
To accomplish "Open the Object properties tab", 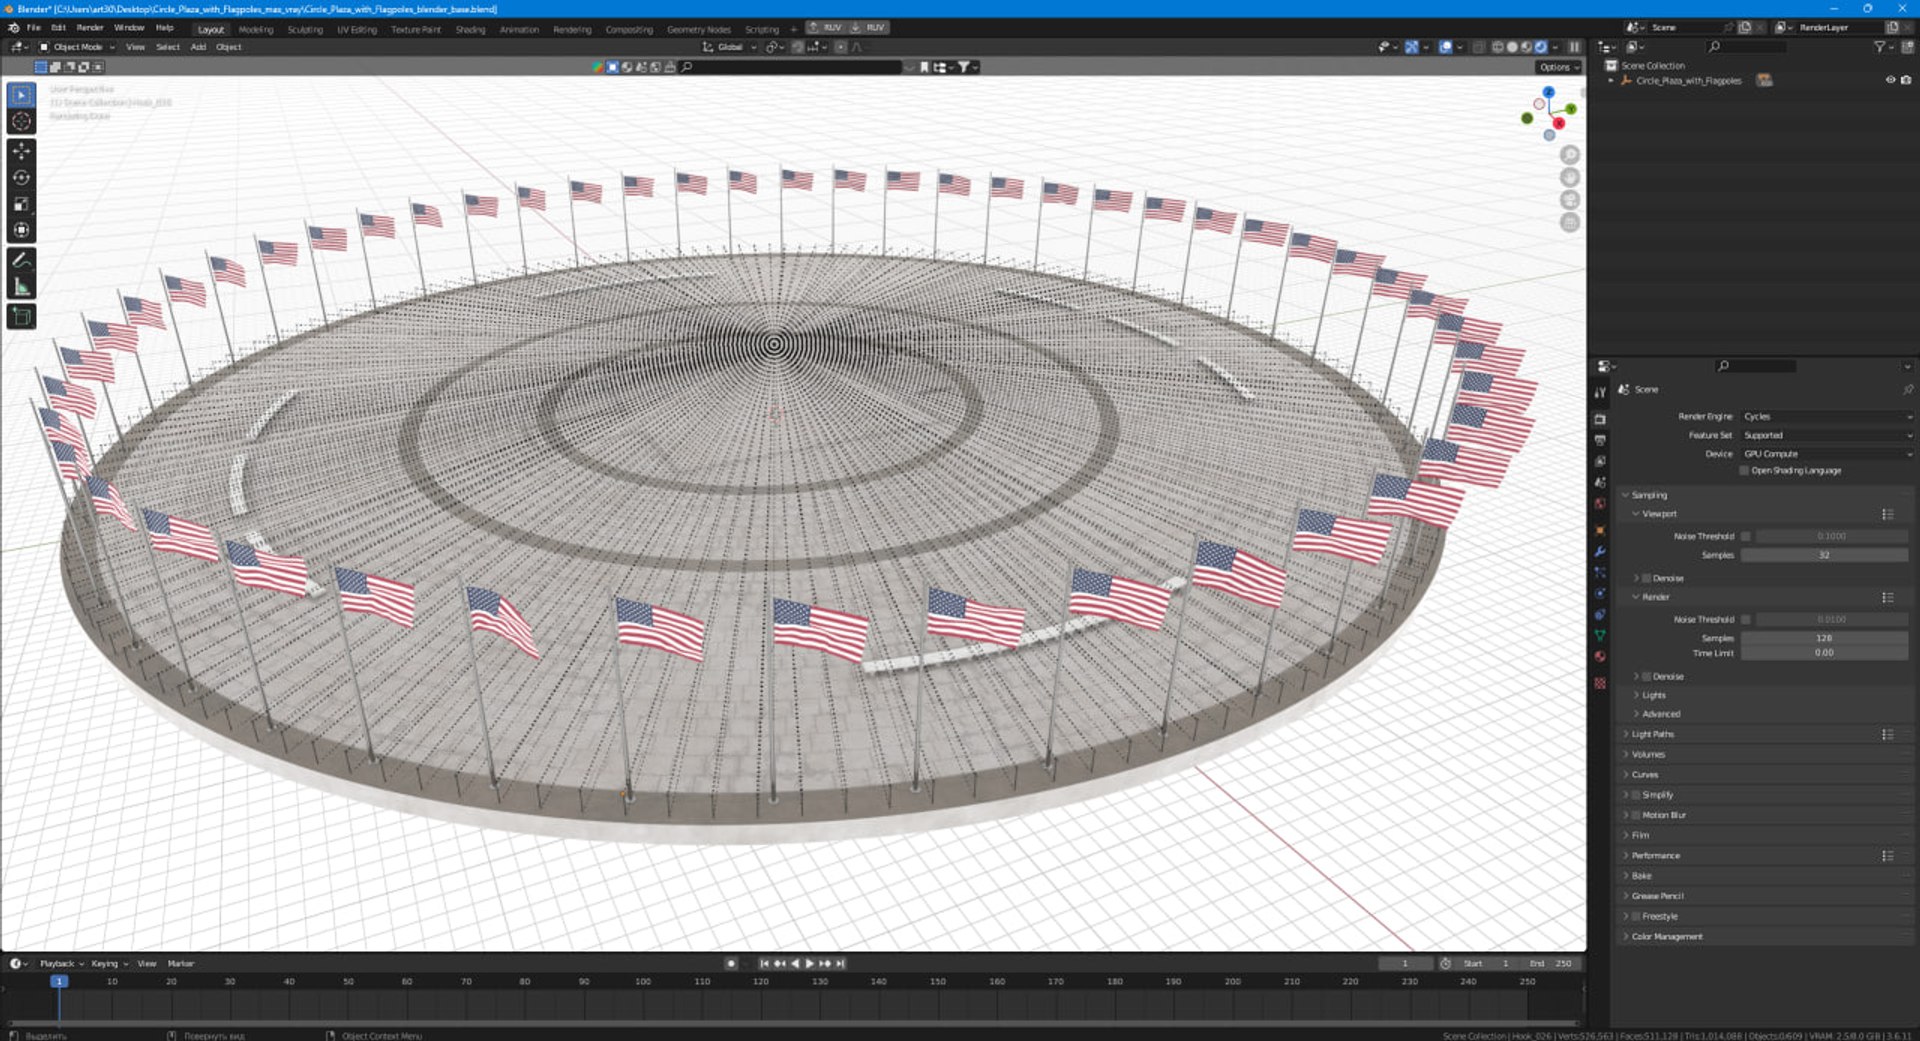I will [1600, 530].
